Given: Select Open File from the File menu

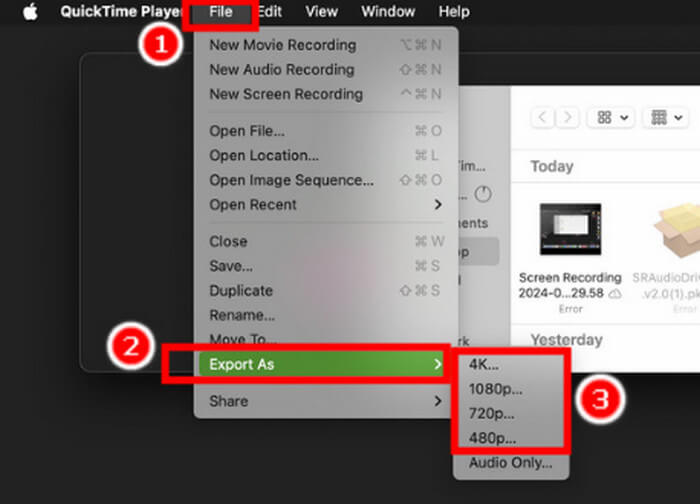Looking at the screenshot, I should coord(246,131).
